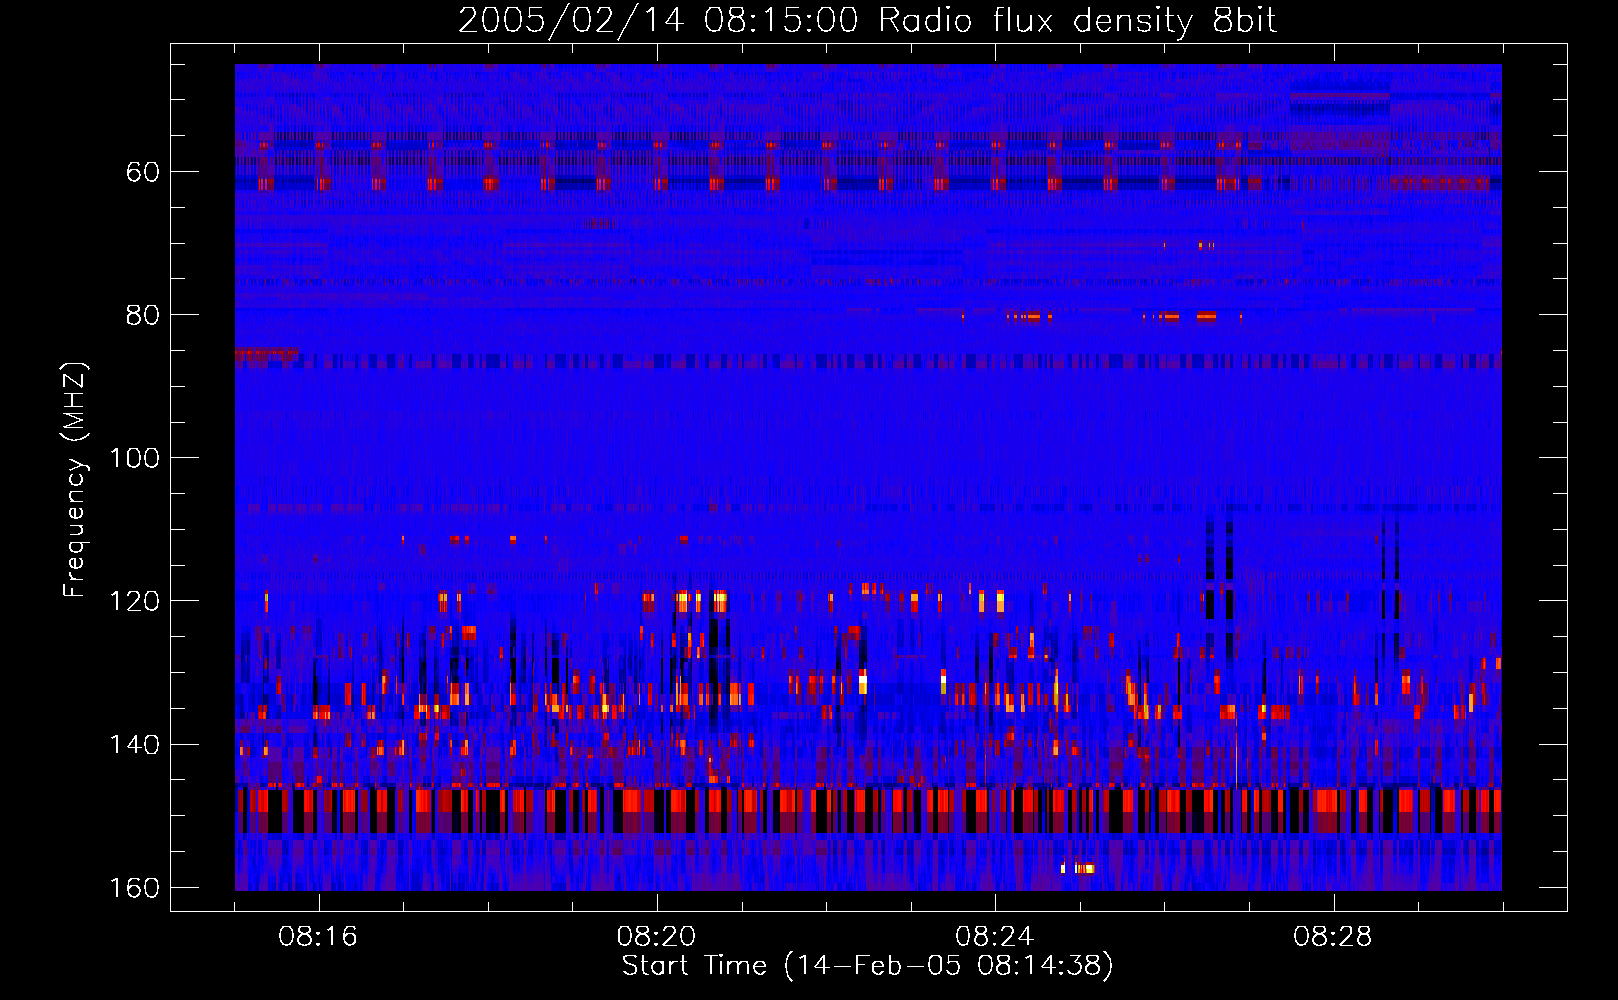1618x1000 pixels.
Task: Click the "Start Time (14-Feb-05 08:14:38)" axis label
Action: 867,966
